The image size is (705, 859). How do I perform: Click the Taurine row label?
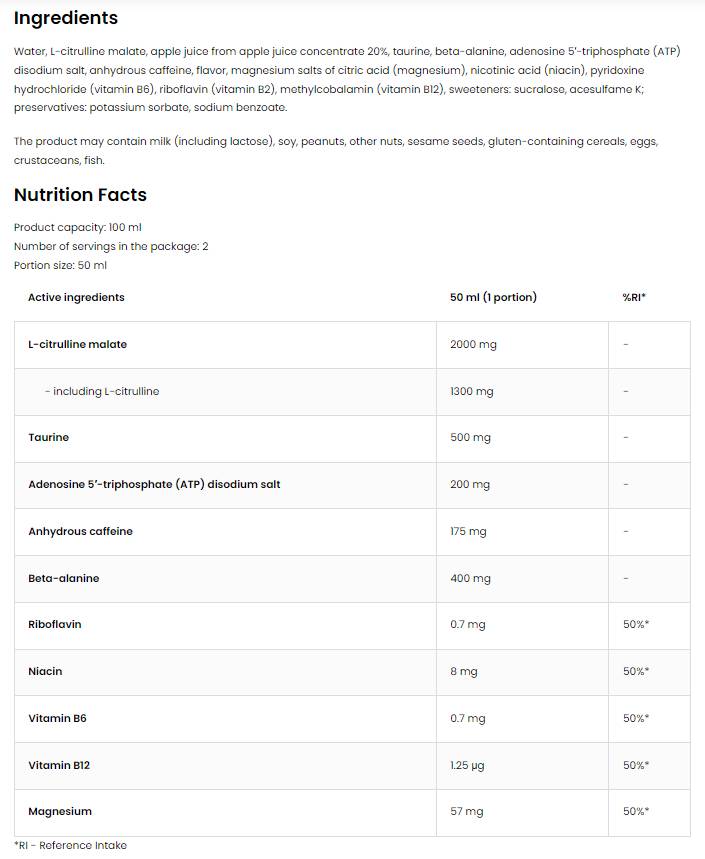pos(48,437)
